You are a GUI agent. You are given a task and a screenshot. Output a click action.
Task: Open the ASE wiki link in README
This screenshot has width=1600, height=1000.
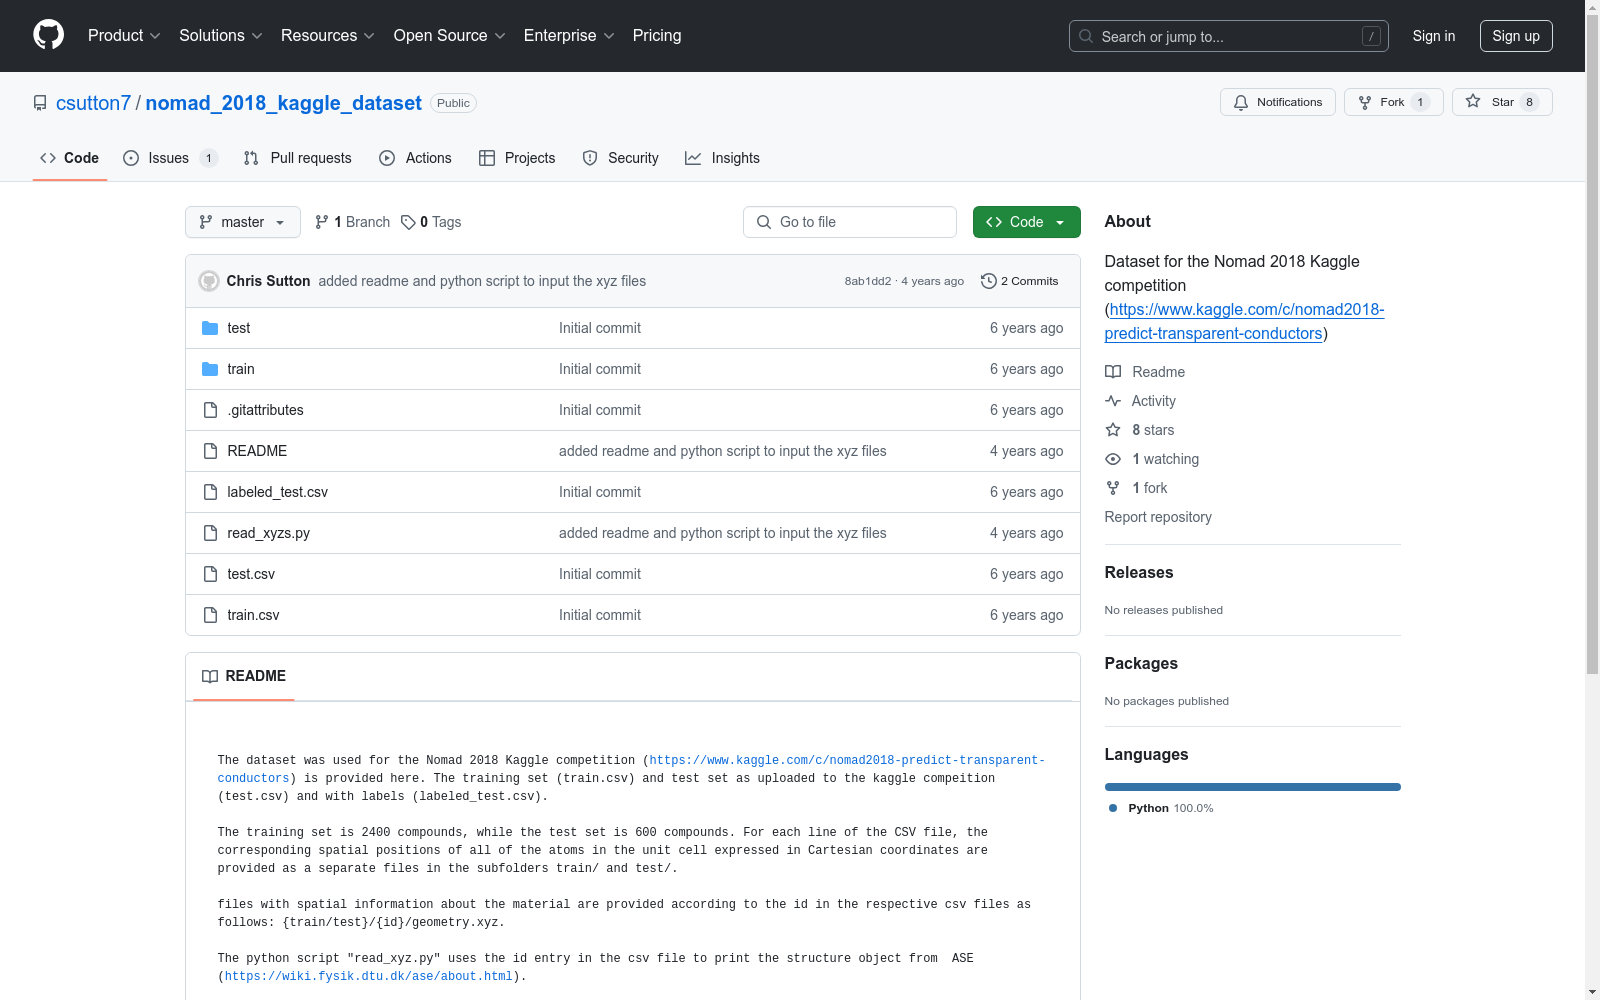click(369, 977)
